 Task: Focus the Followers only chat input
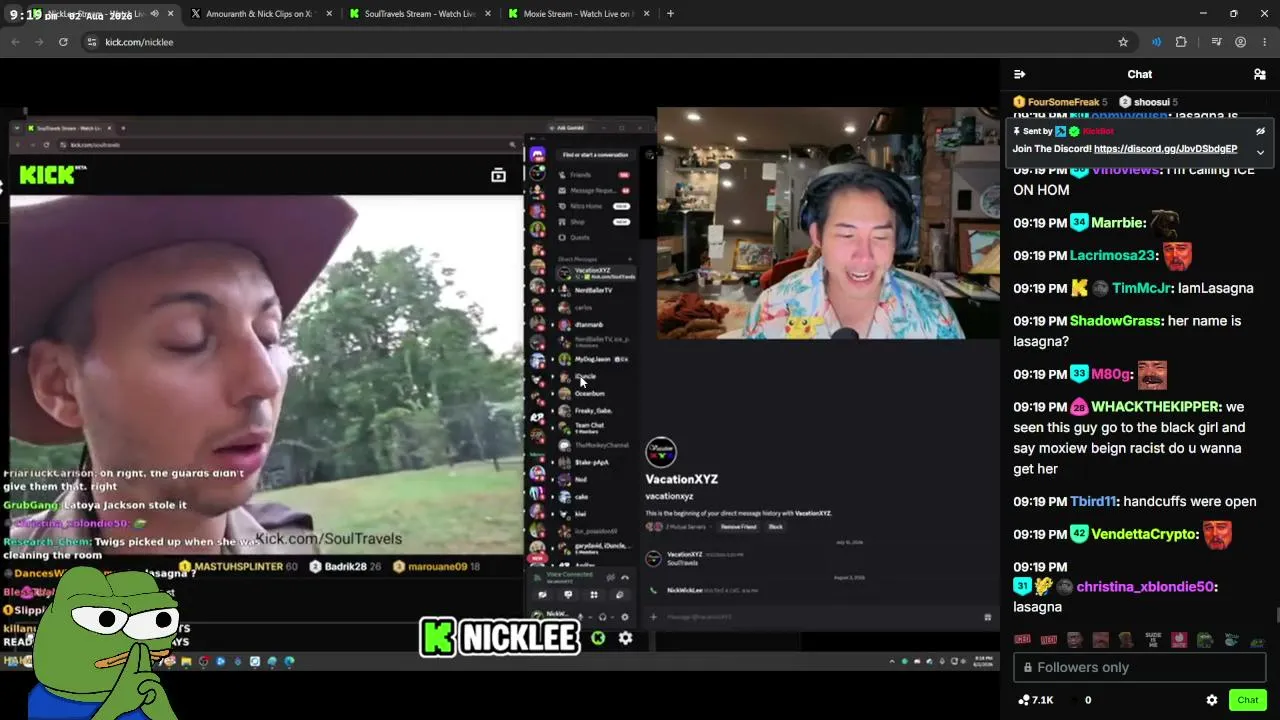click(x=1139, y=667)
